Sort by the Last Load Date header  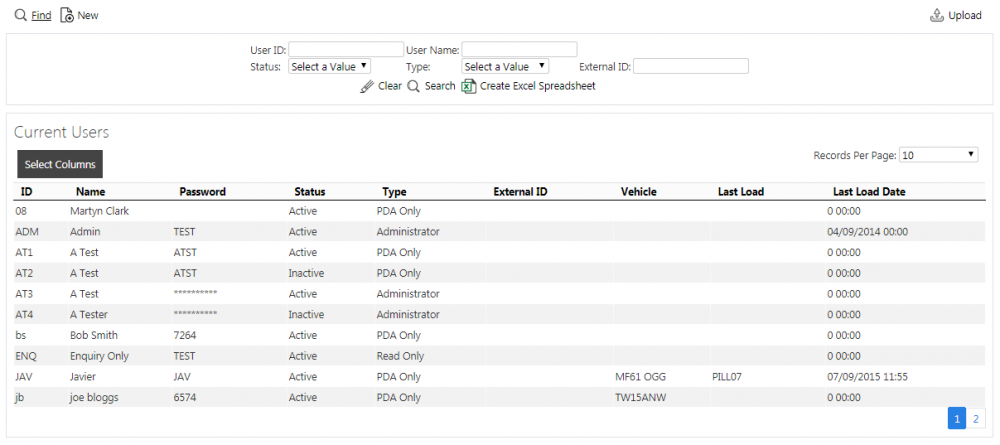pos(869,191)
